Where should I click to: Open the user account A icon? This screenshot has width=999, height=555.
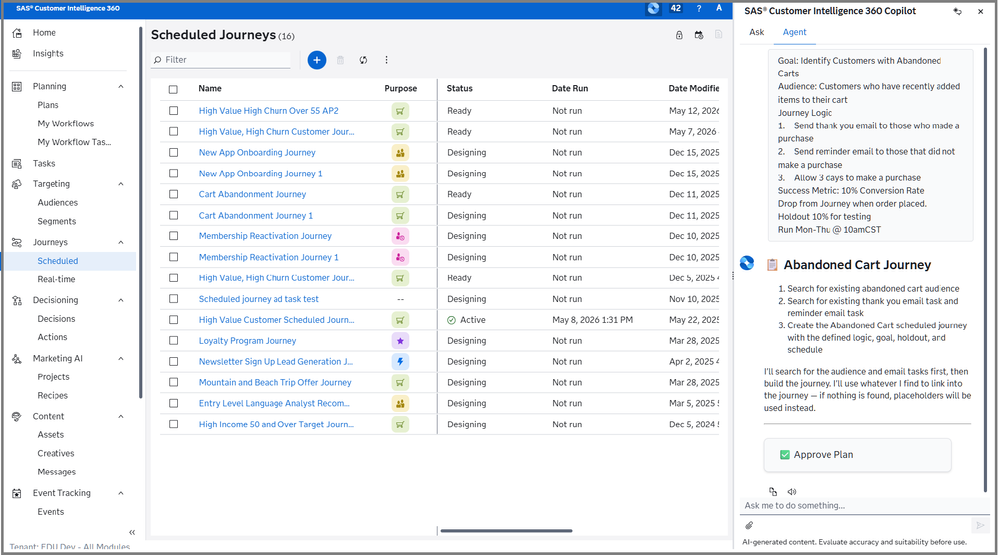click(x=719, y=8)
